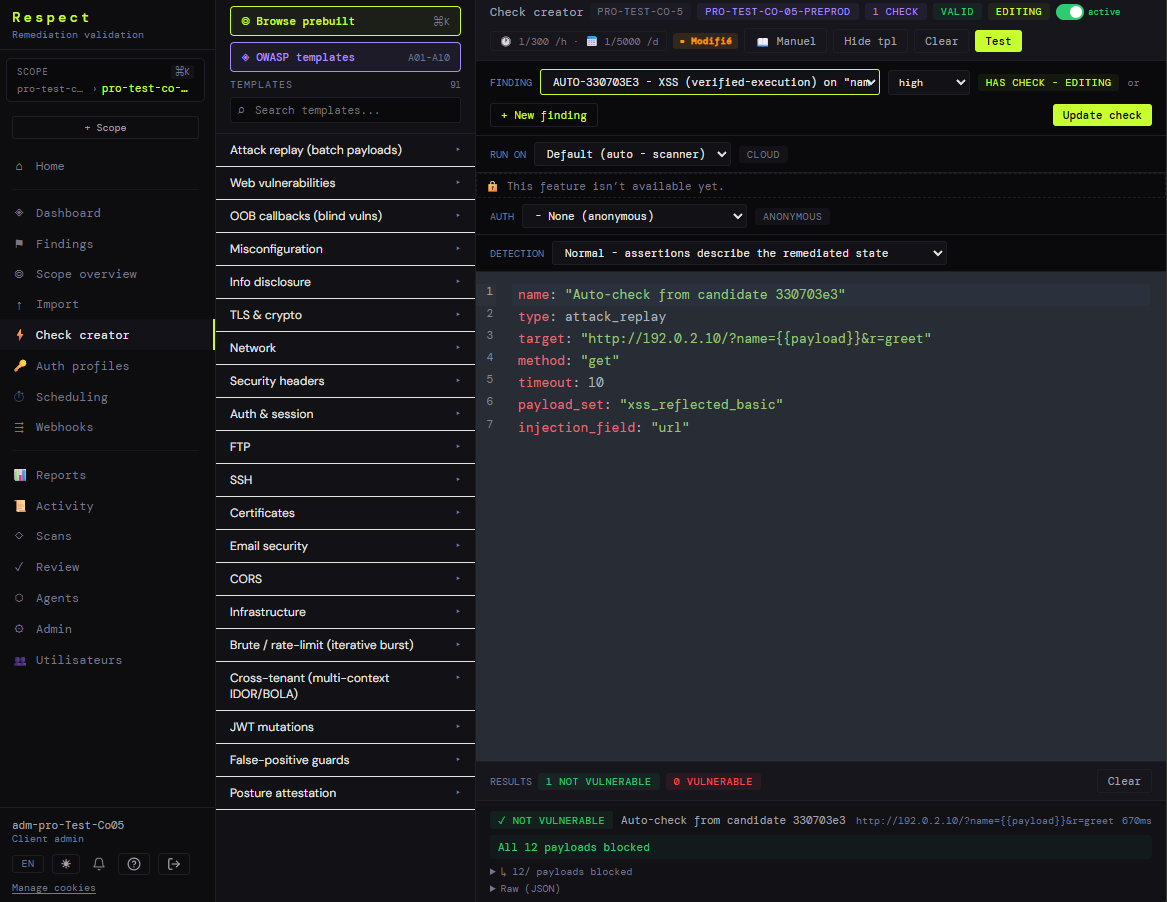Open the Manage cookies link
This screenshot has width=1167, height=902.
click(x=54, y=888)
